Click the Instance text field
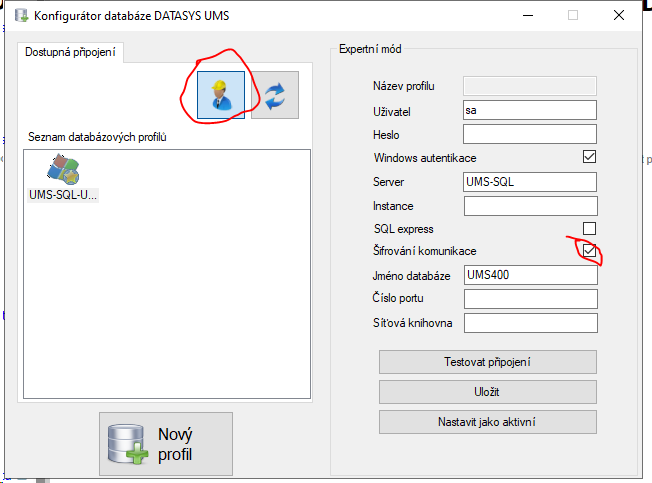Screen dimensions: 652x483 (x=530, y=206)
